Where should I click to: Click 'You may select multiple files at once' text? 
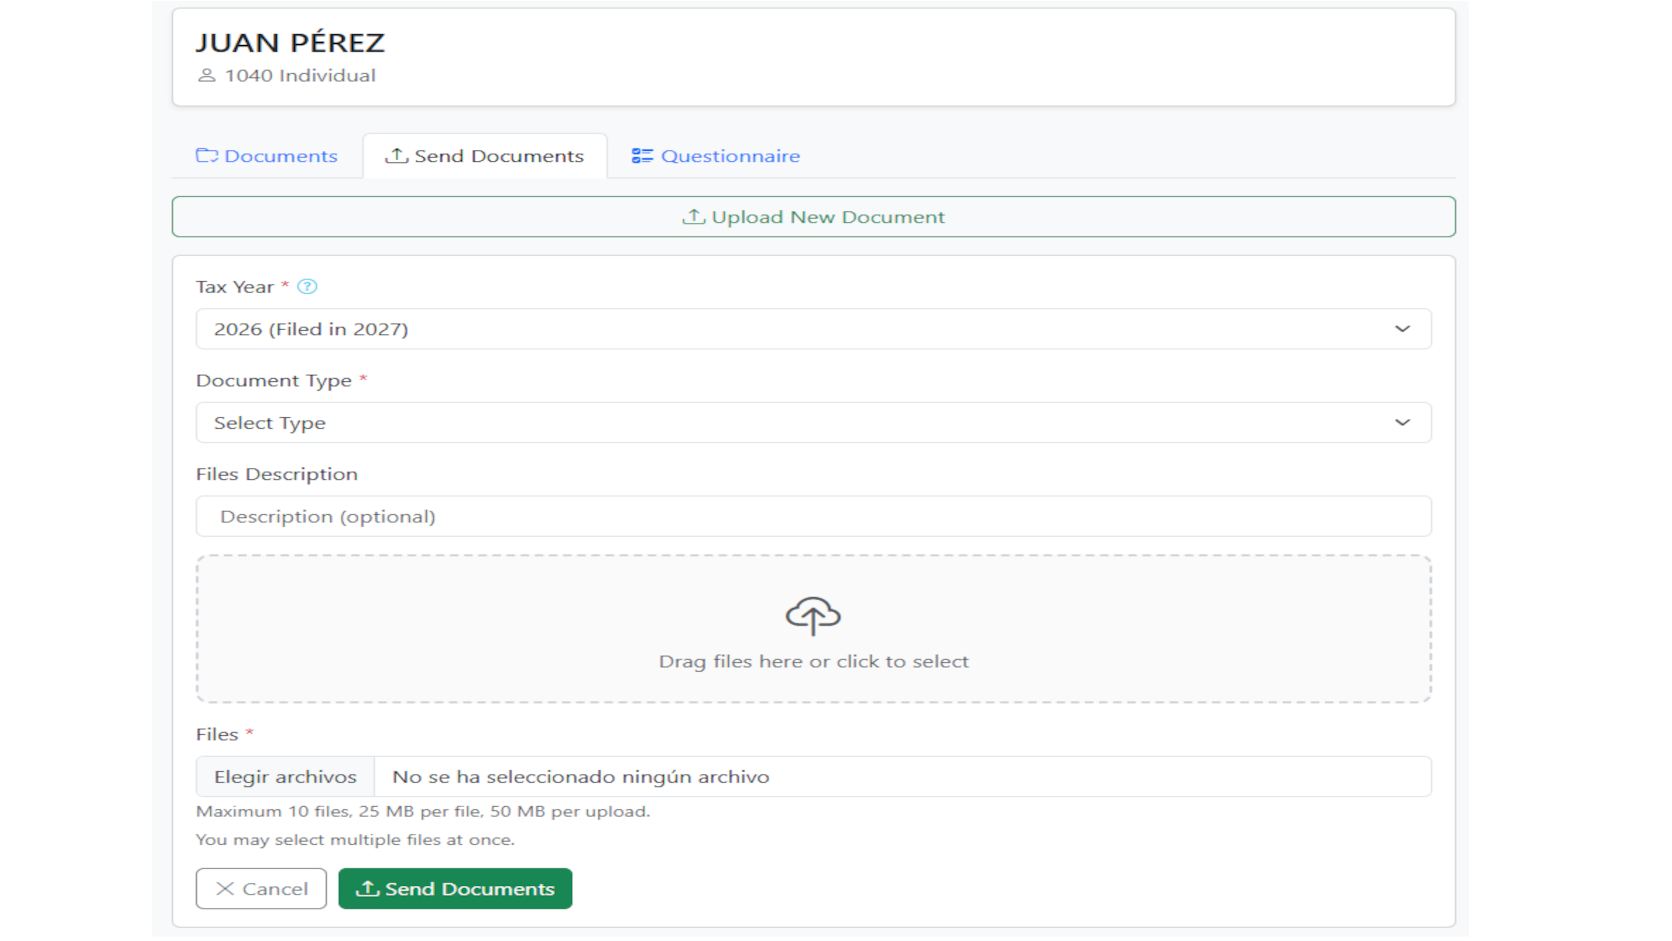355,840
